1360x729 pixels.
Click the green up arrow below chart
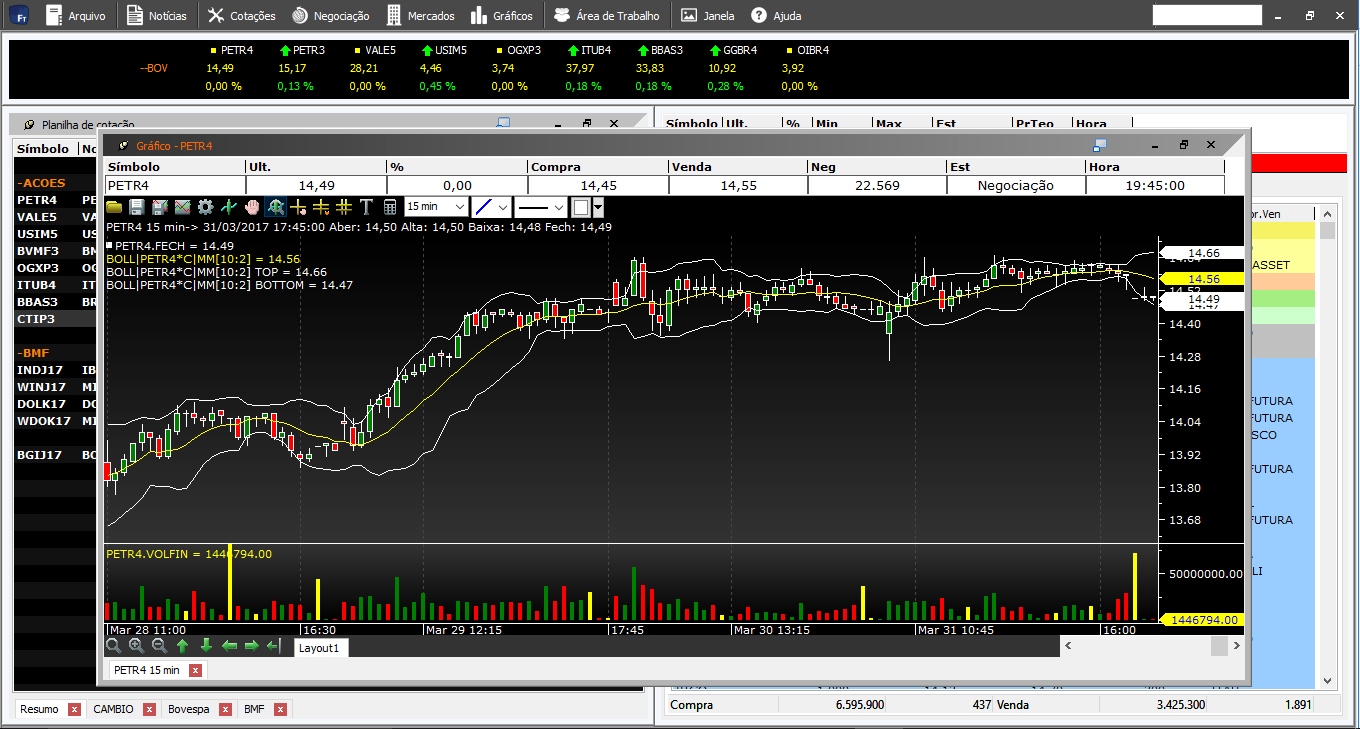coord(183,646)
